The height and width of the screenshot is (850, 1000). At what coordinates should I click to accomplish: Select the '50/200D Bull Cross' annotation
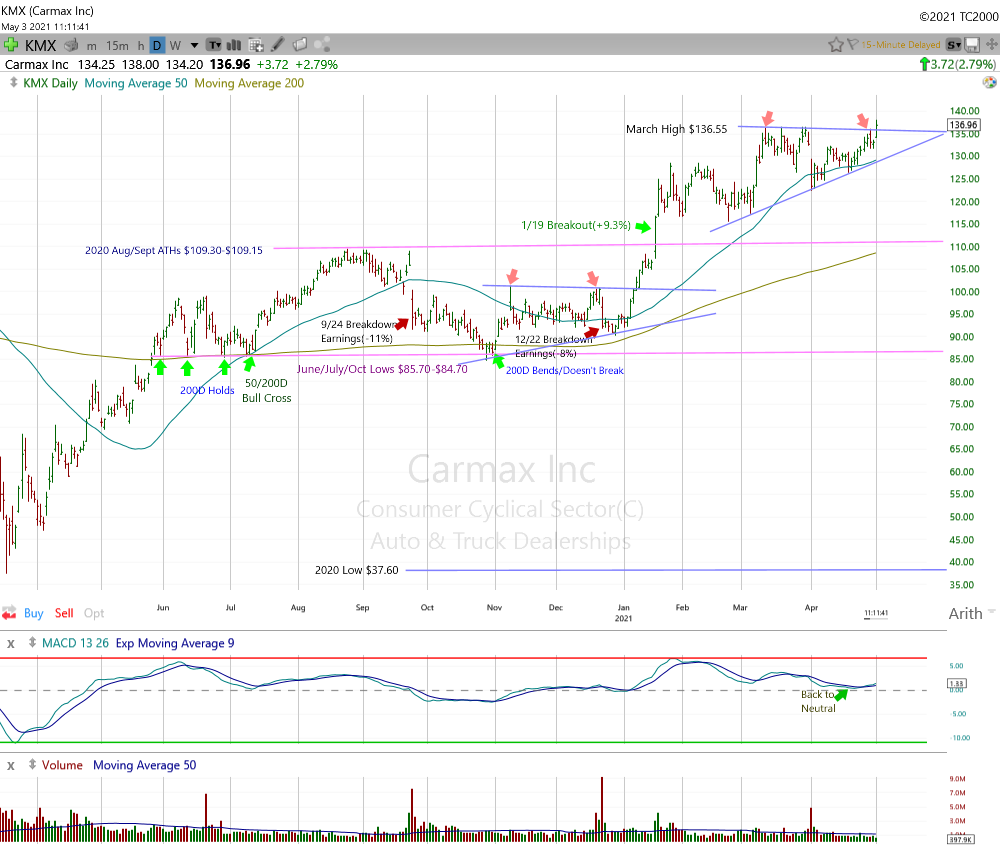pos(267,390)
